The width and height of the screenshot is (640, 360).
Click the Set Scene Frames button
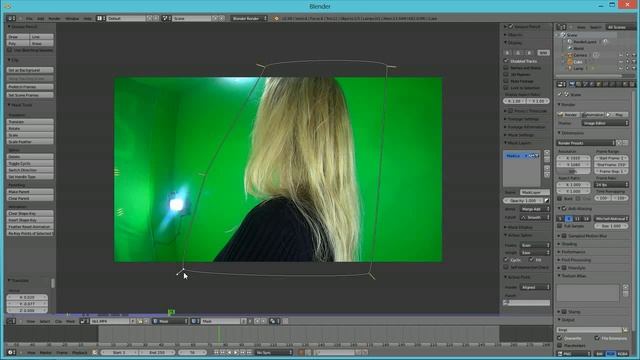[30, 95]
